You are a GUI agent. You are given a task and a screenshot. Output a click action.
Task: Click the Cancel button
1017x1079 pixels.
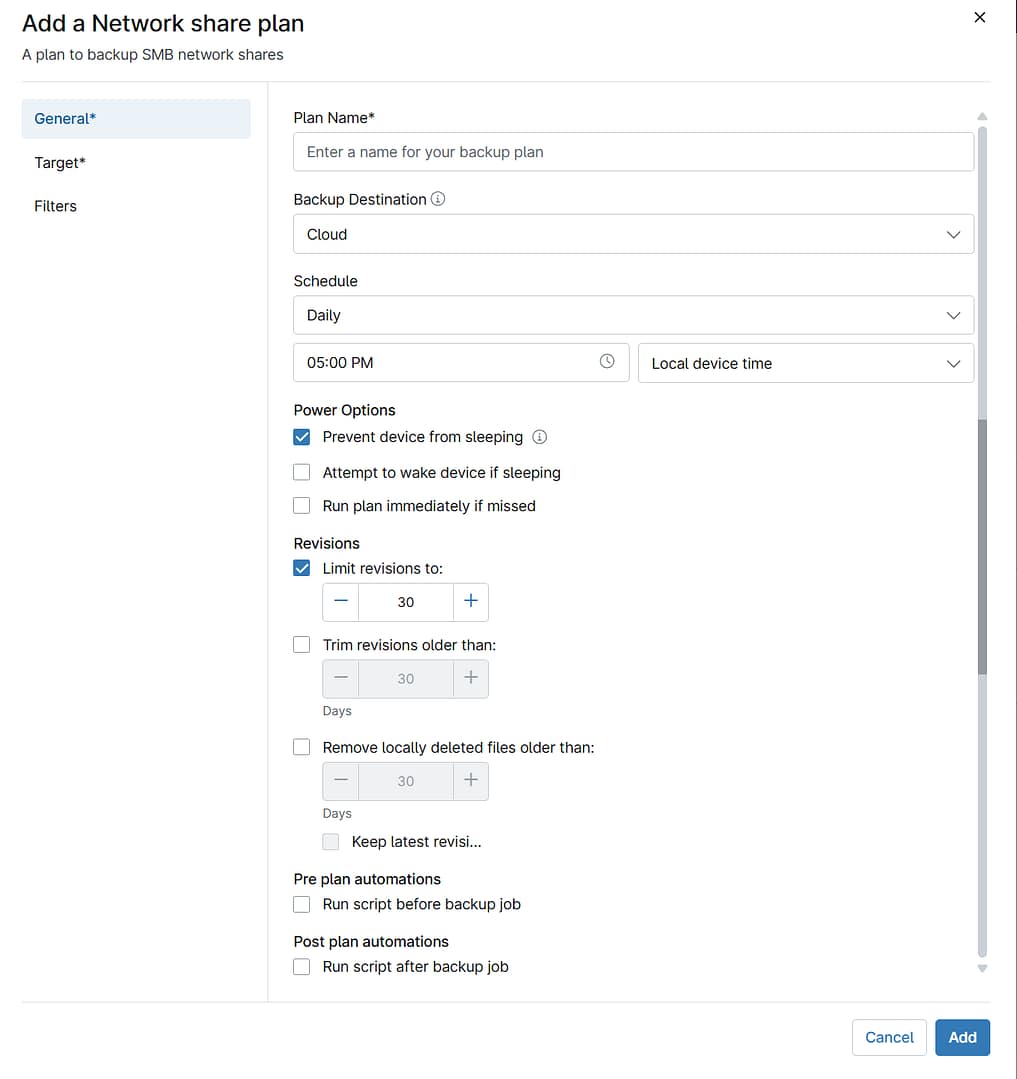889,1037
